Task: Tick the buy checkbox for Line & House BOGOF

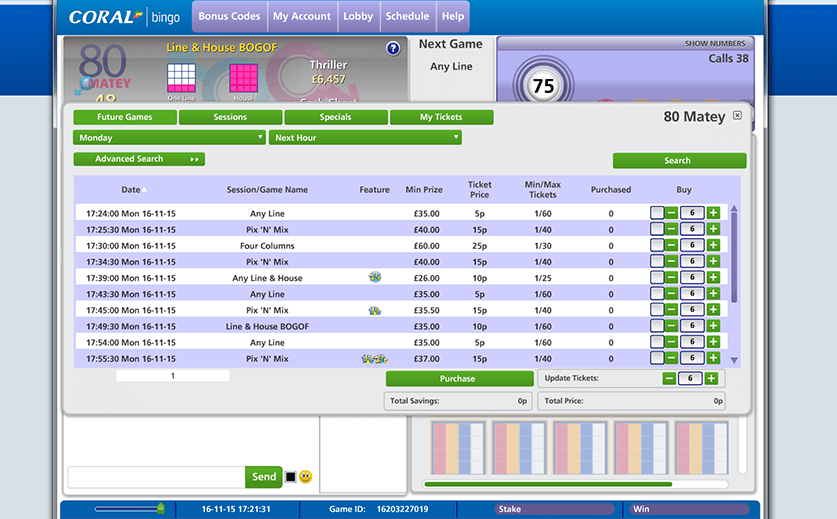Action: pyautogui.click(x=657, y=326)
